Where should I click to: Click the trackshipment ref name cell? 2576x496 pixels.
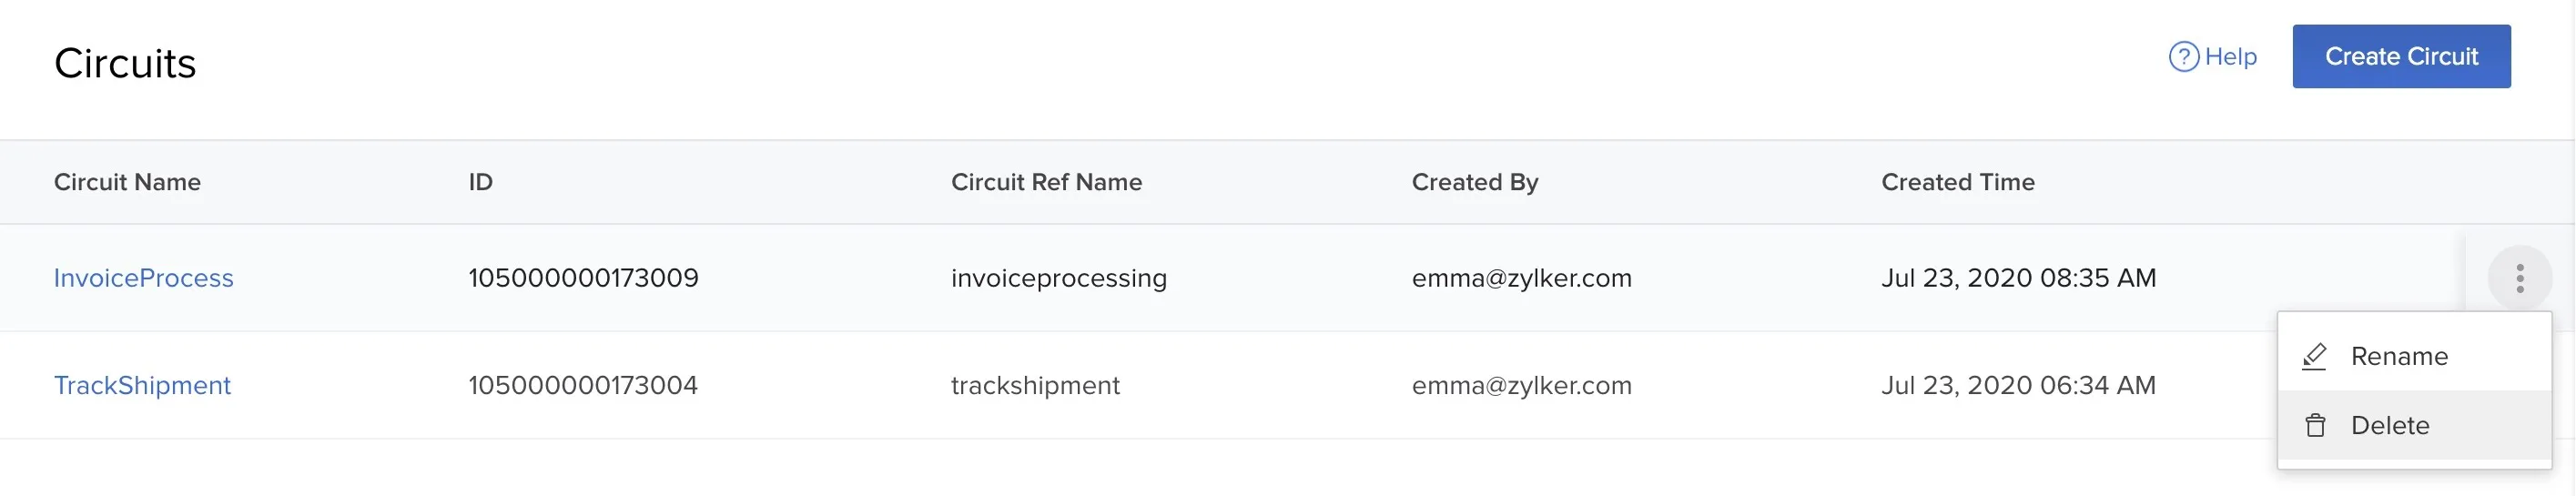pyautogui.click(x=1035, y=386)
